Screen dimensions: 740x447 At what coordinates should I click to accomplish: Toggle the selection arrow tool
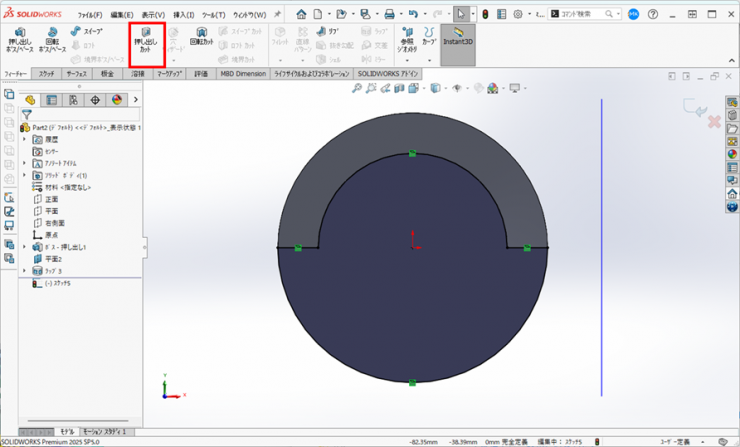pos(460,14)
